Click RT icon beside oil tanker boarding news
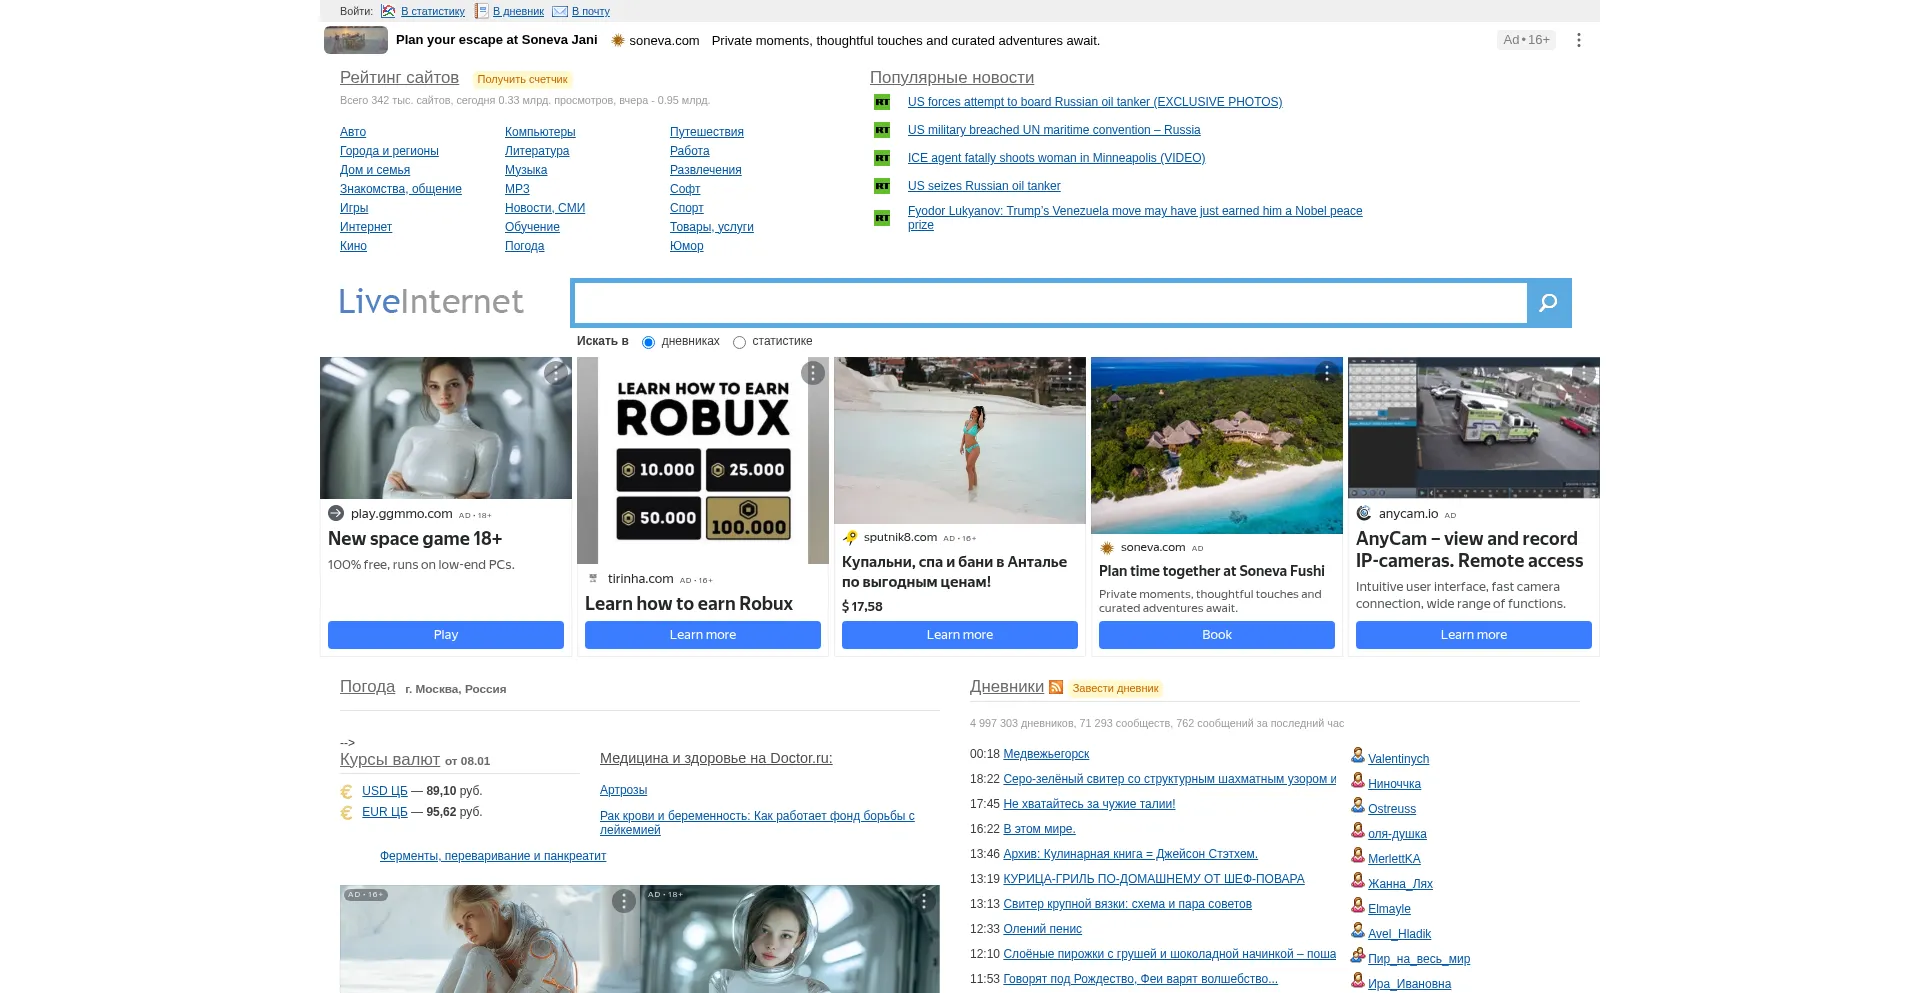Image resolution: width=1920 pixels, height=993 pixels. [882, 102]
